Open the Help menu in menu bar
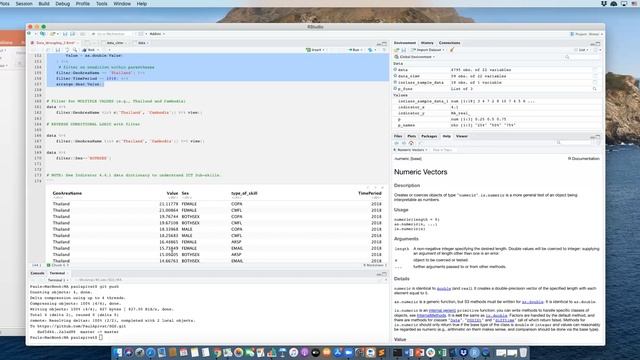 click(x=142, y=4)
